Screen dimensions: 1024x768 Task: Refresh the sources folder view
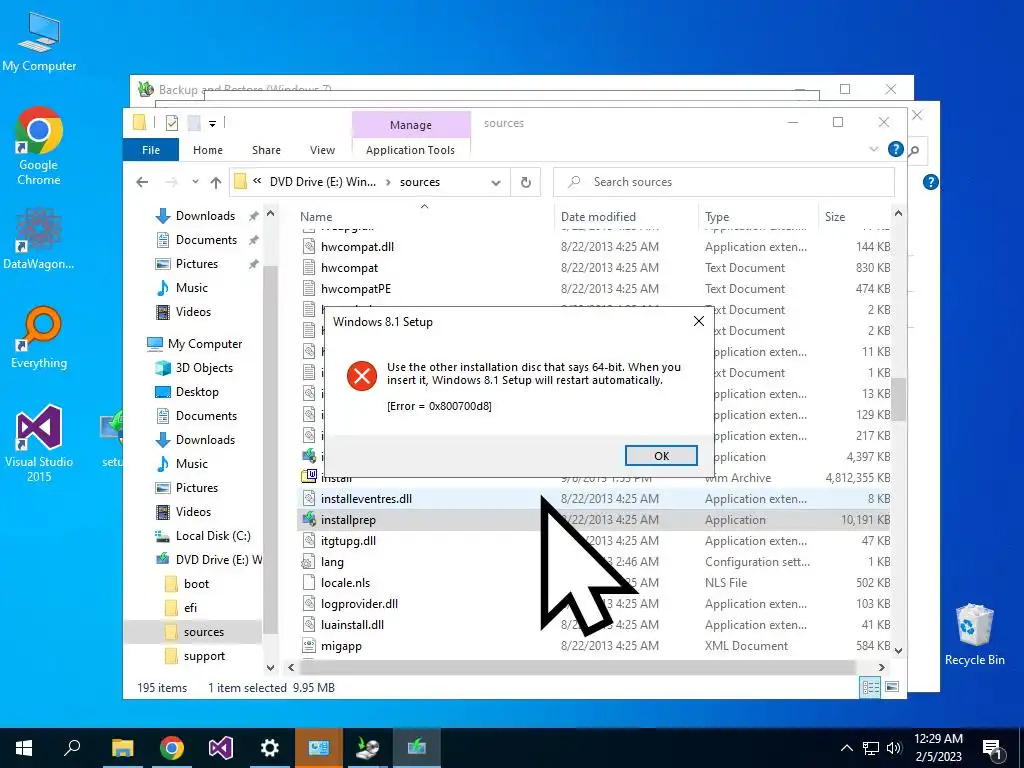pos(526,182)
